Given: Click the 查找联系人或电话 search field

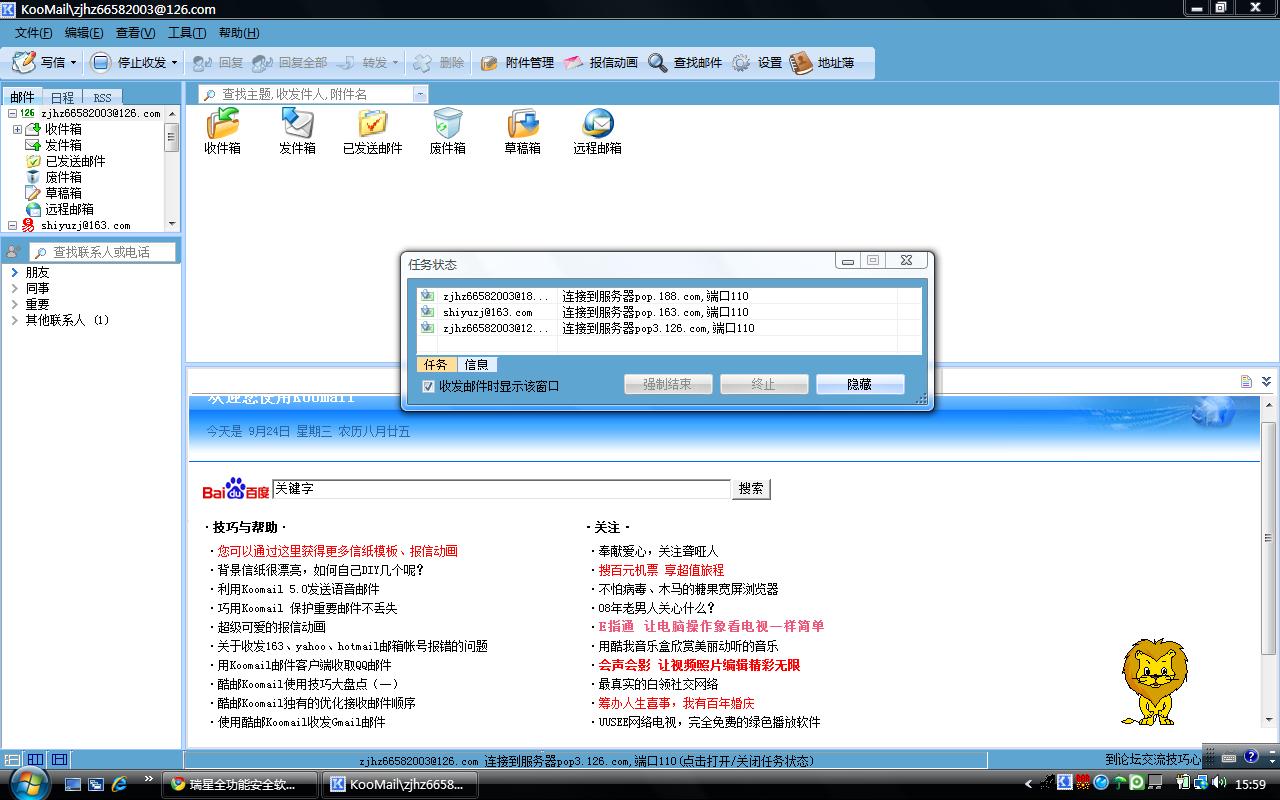Looking at the screenshot, I should [102, 252].
